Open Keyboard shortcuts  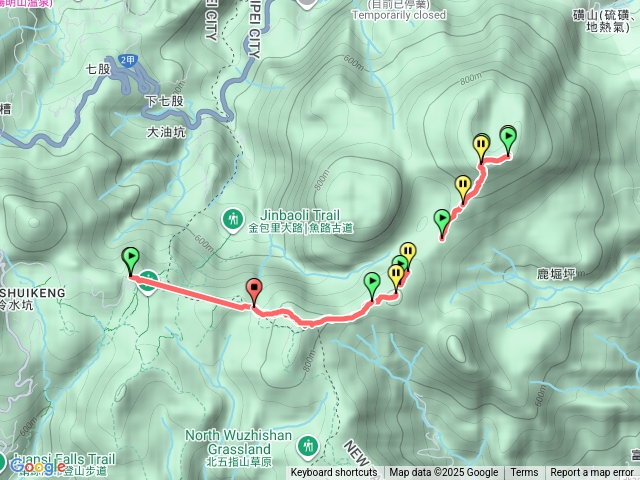click(x=334, y=473)
